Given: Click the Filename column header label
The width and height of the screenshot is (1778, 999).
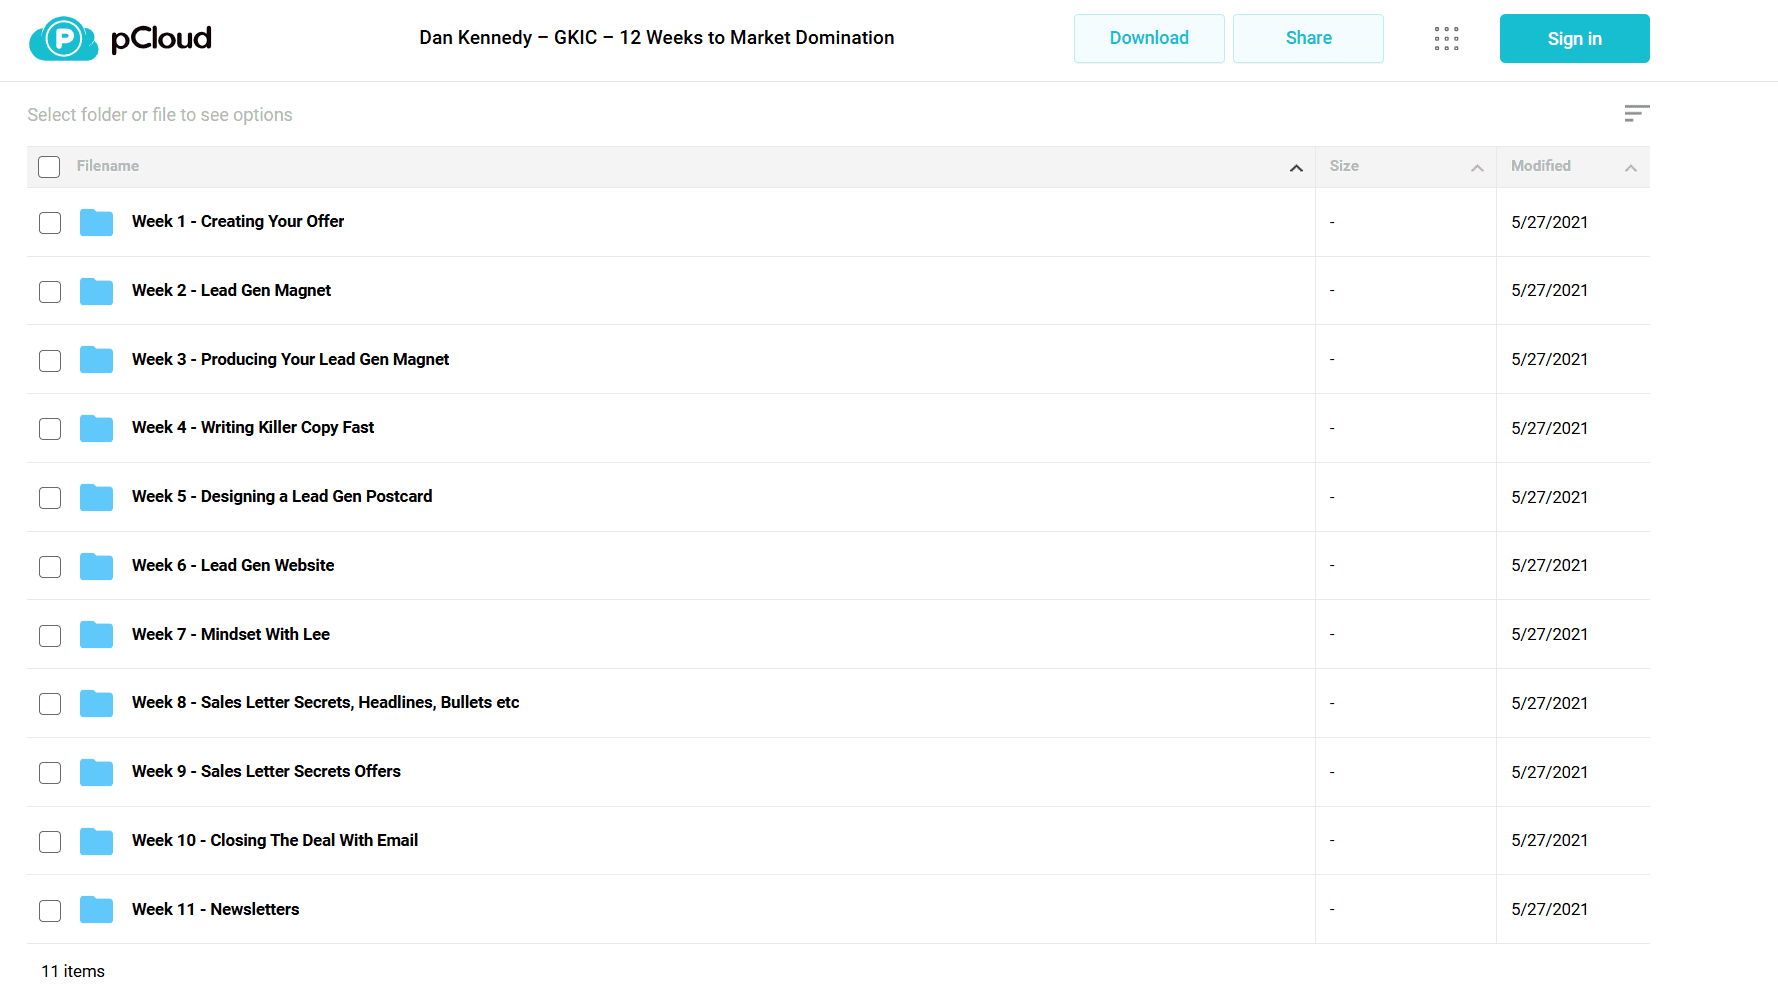Looking at the screenshot, I should (108, 166).
